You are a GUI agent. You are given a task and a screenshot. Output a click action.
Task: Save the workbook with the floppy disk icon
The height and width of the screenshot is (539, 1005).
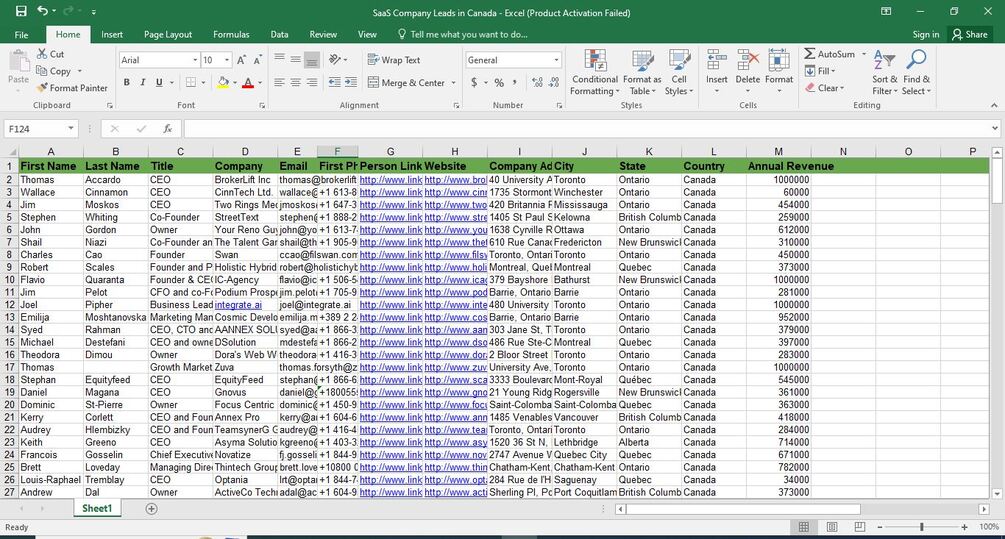[x=21, y=12]
